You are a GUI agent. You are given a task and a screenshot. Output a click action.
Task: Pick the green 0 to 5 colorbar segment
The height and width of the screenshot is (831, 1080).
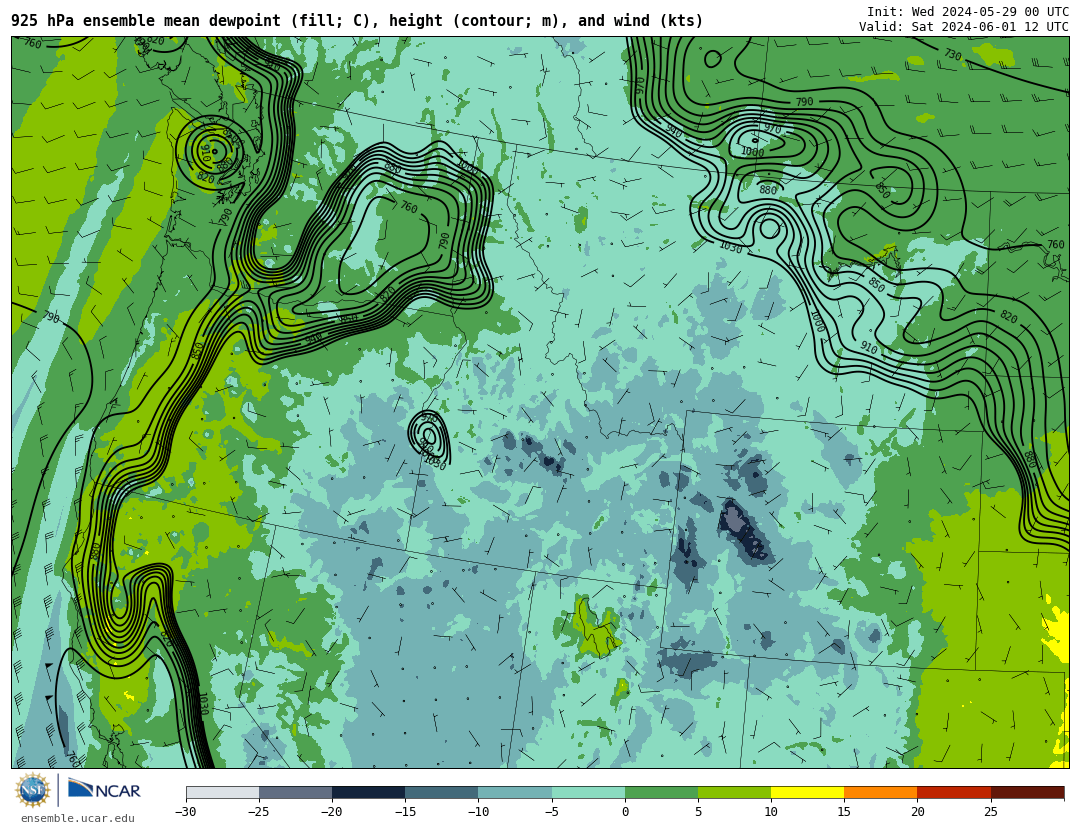661,792
